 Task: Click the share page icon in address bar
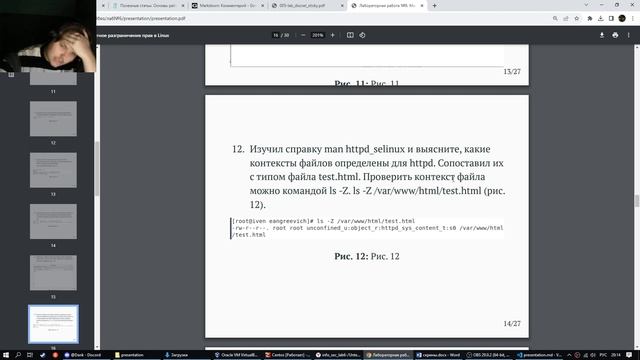566,18
